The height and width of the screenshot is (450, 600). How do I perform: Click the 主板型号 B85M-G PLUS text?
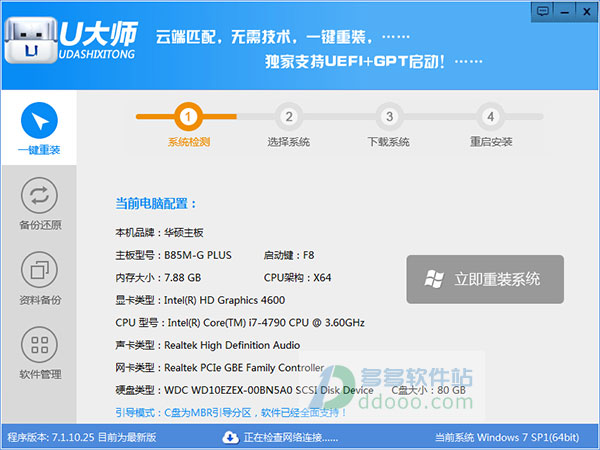(x=173, y=255)
